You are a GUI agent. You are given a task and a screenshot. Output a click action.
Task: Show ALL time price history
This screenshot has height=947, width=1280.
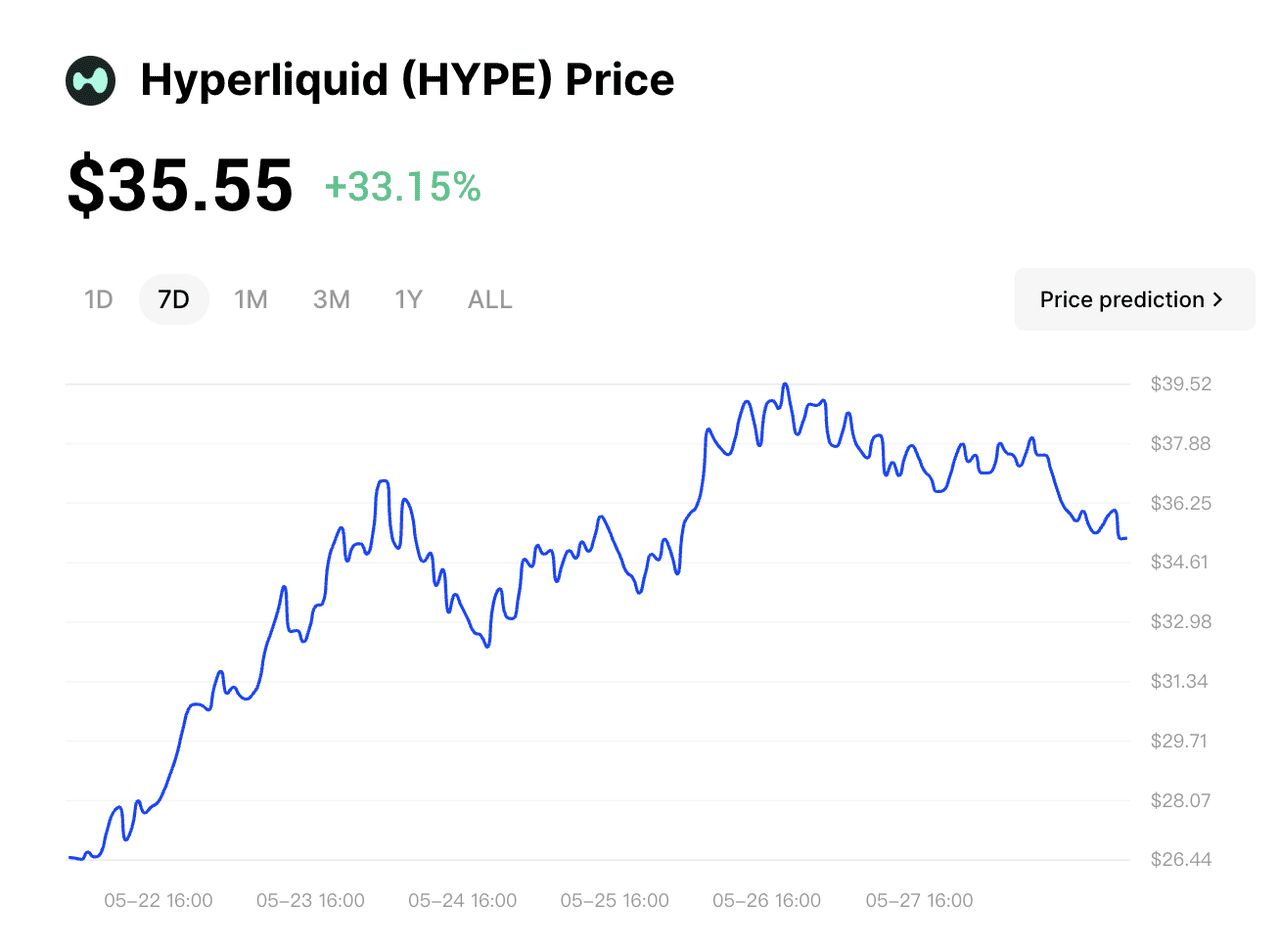tap(490, 299)
